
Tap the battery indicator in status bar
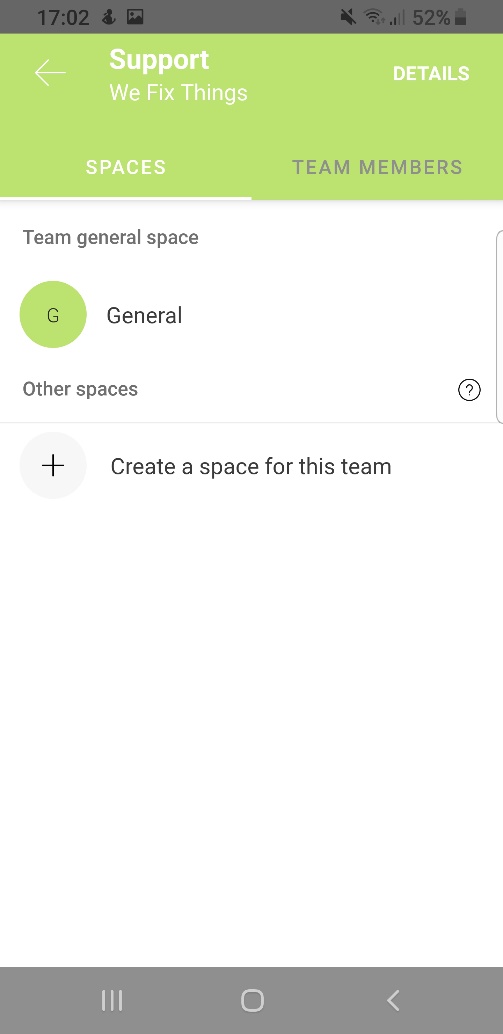pyautogui.click(x=461, y=17)
